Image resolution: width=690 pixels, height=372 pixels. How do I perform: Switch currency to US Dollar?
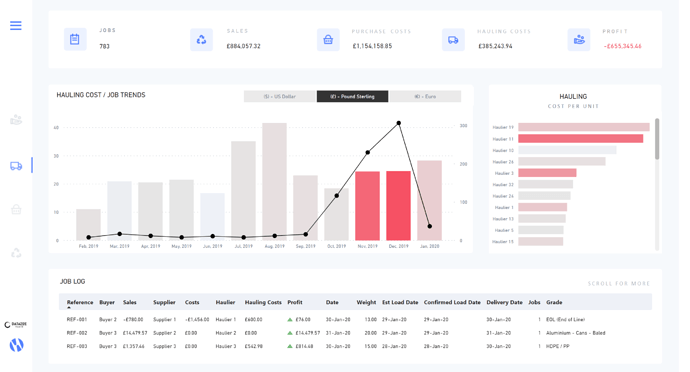coord(280,96)
